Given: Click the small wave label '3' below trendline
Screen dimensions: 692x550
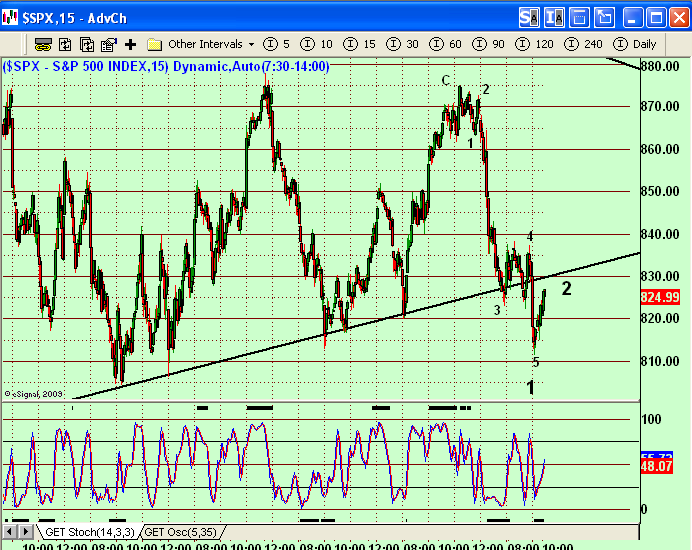Looking at the screenshot, I should click(x=497, y=310).
